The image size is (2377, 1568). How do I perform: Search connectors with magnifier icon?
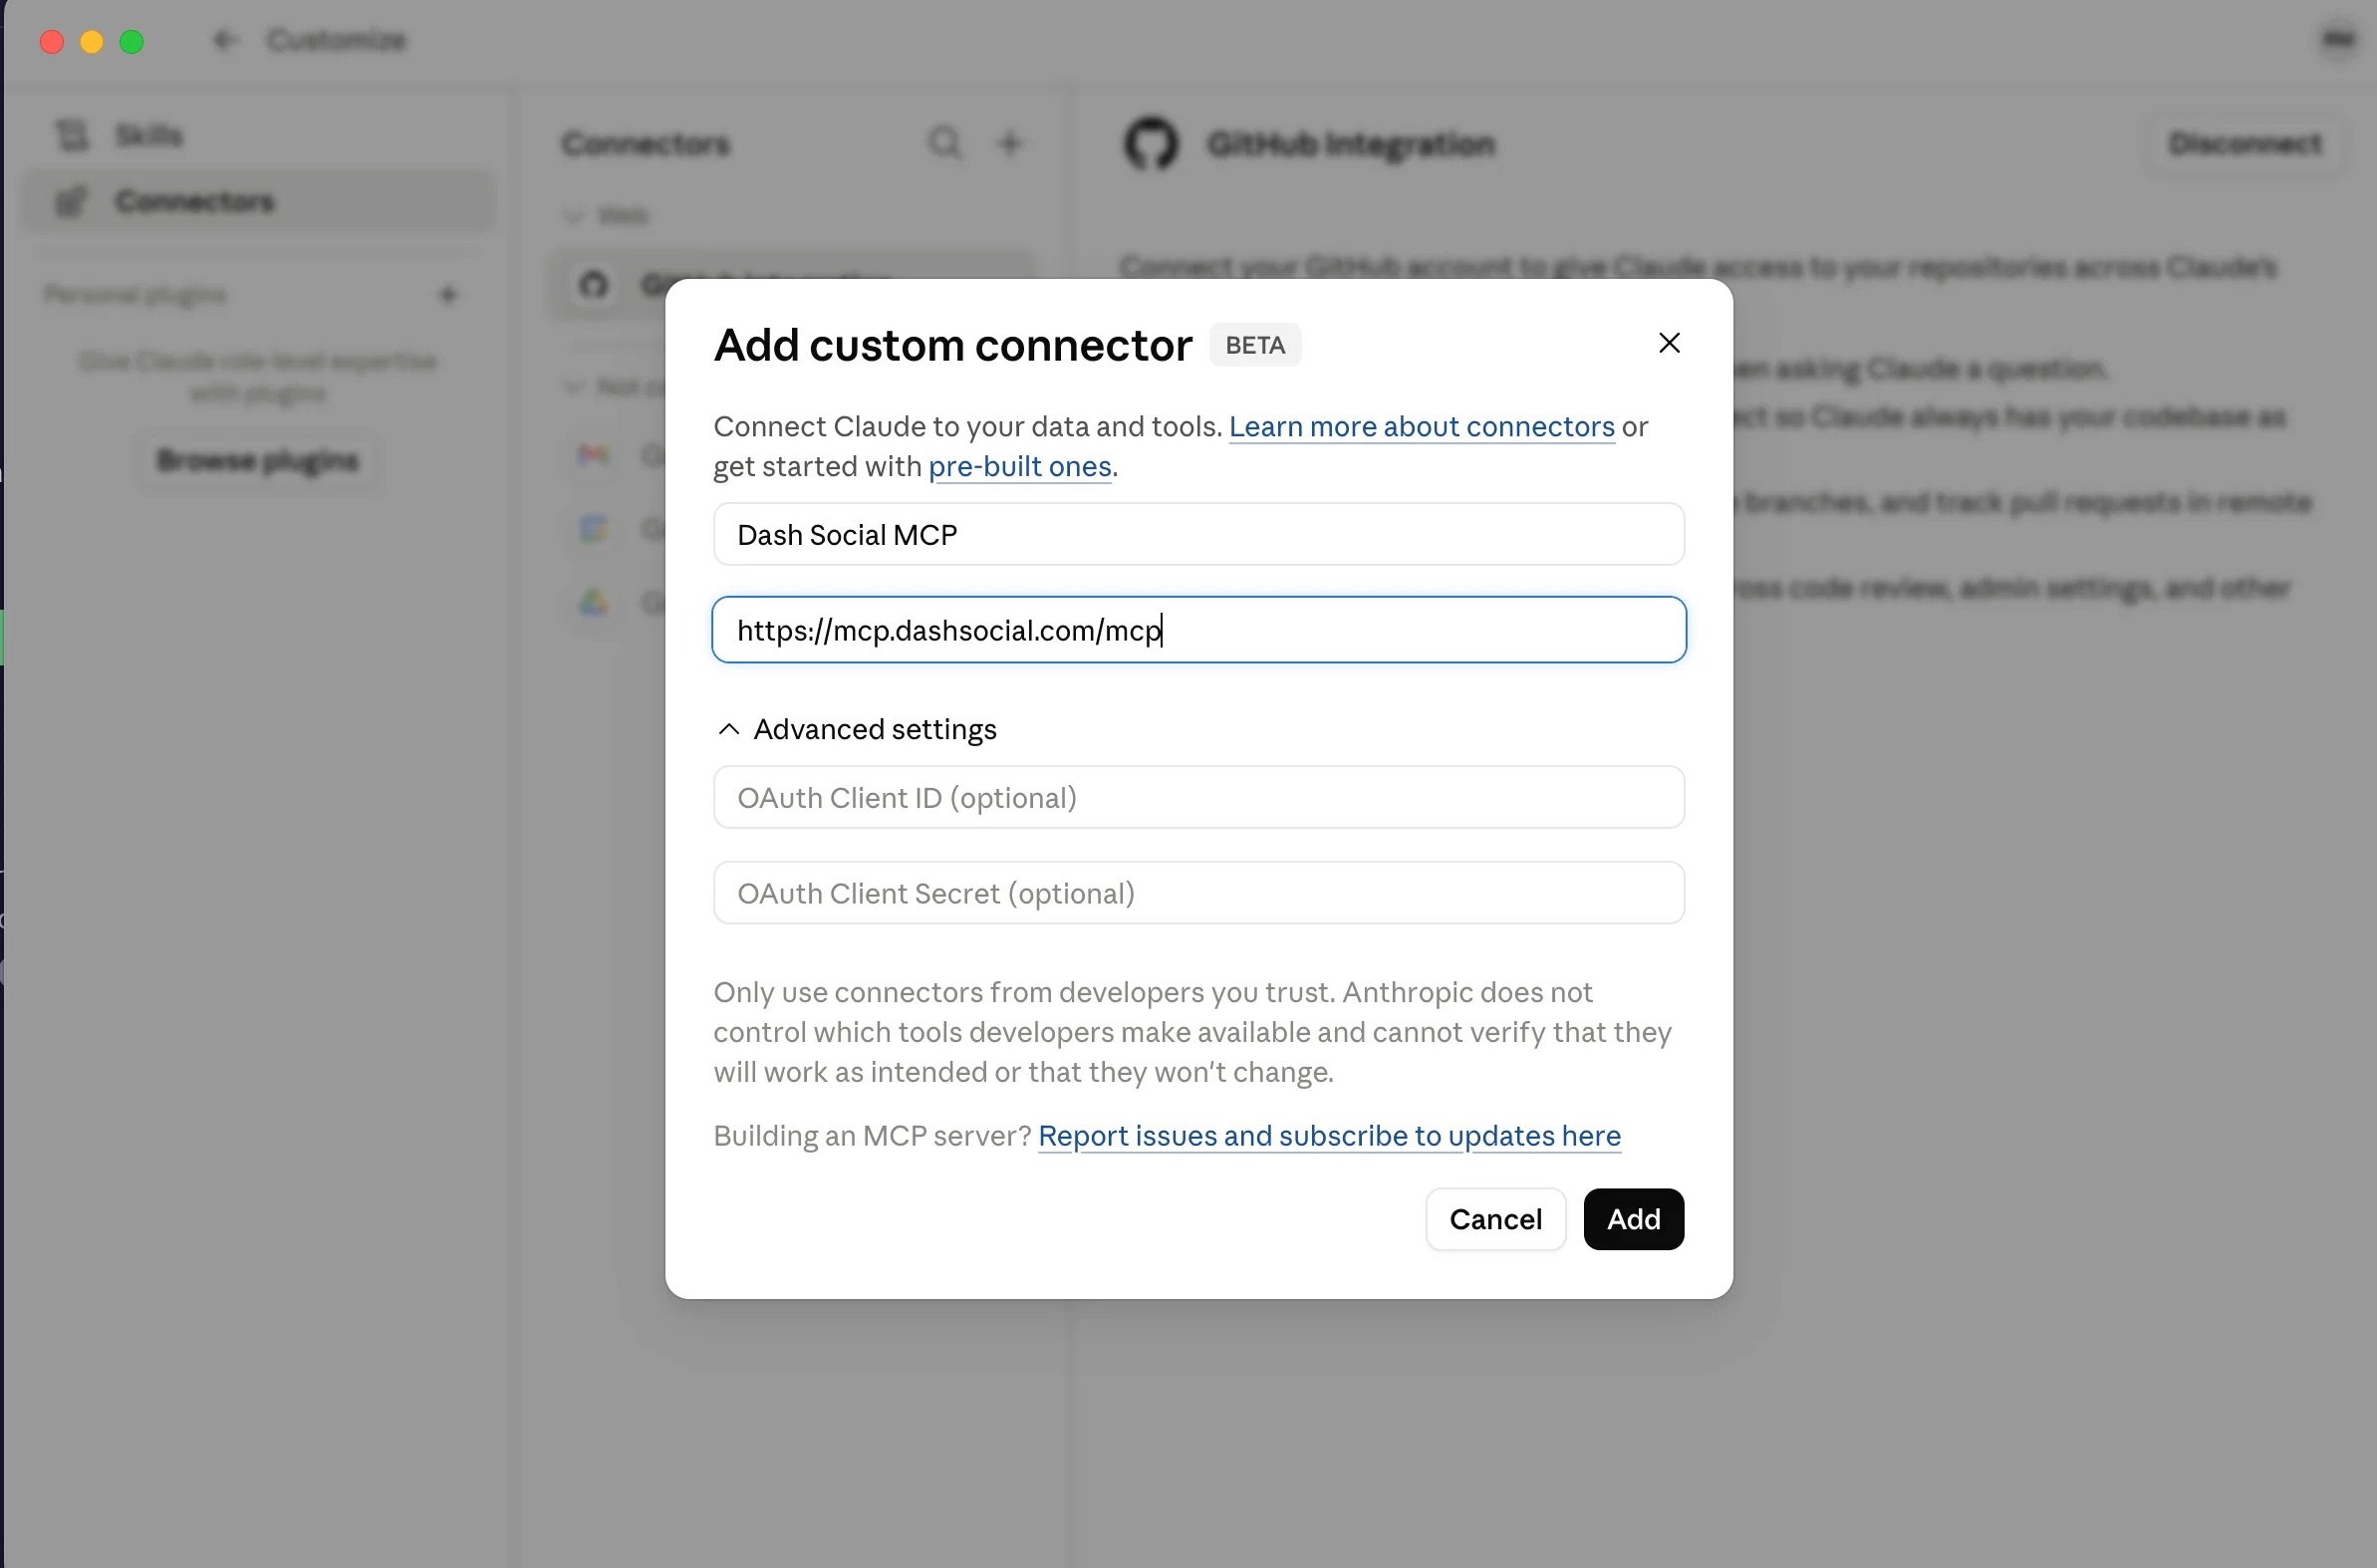click(x=945, y=143)
